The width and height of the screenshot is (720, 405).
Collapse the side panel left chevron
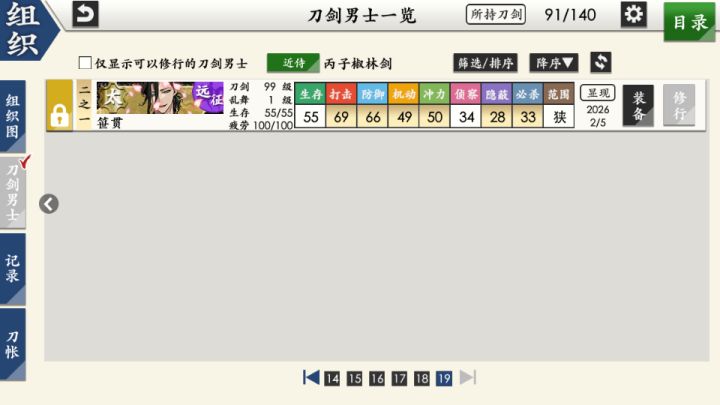tap(49, 204)
